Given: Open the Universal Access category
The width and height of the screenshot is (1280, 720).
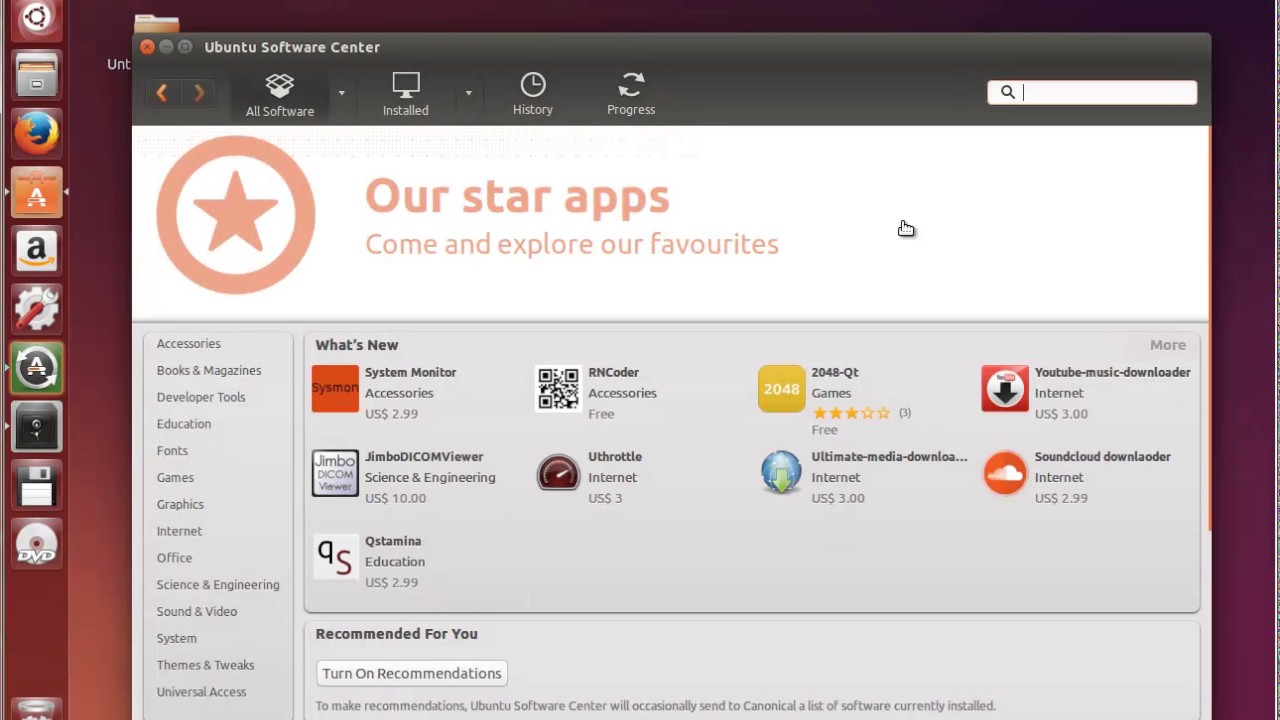Looking at the screenshot, I should click(x=201, y=692).
